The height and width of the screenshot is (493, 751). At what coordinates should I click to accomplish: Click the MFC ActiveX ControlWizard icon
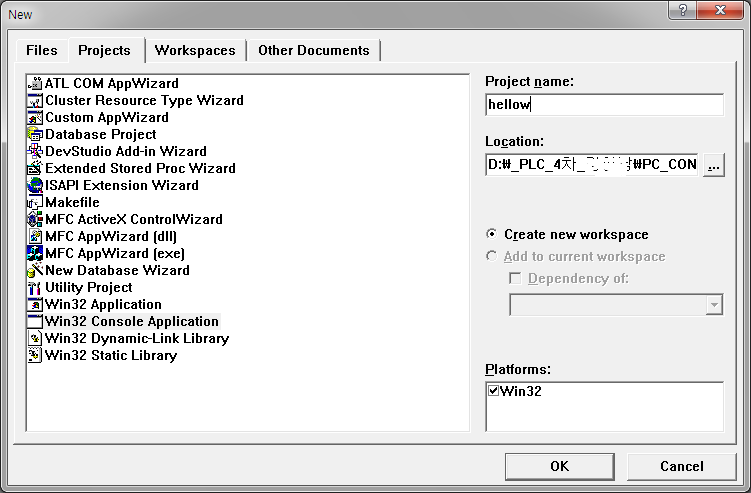35,219
